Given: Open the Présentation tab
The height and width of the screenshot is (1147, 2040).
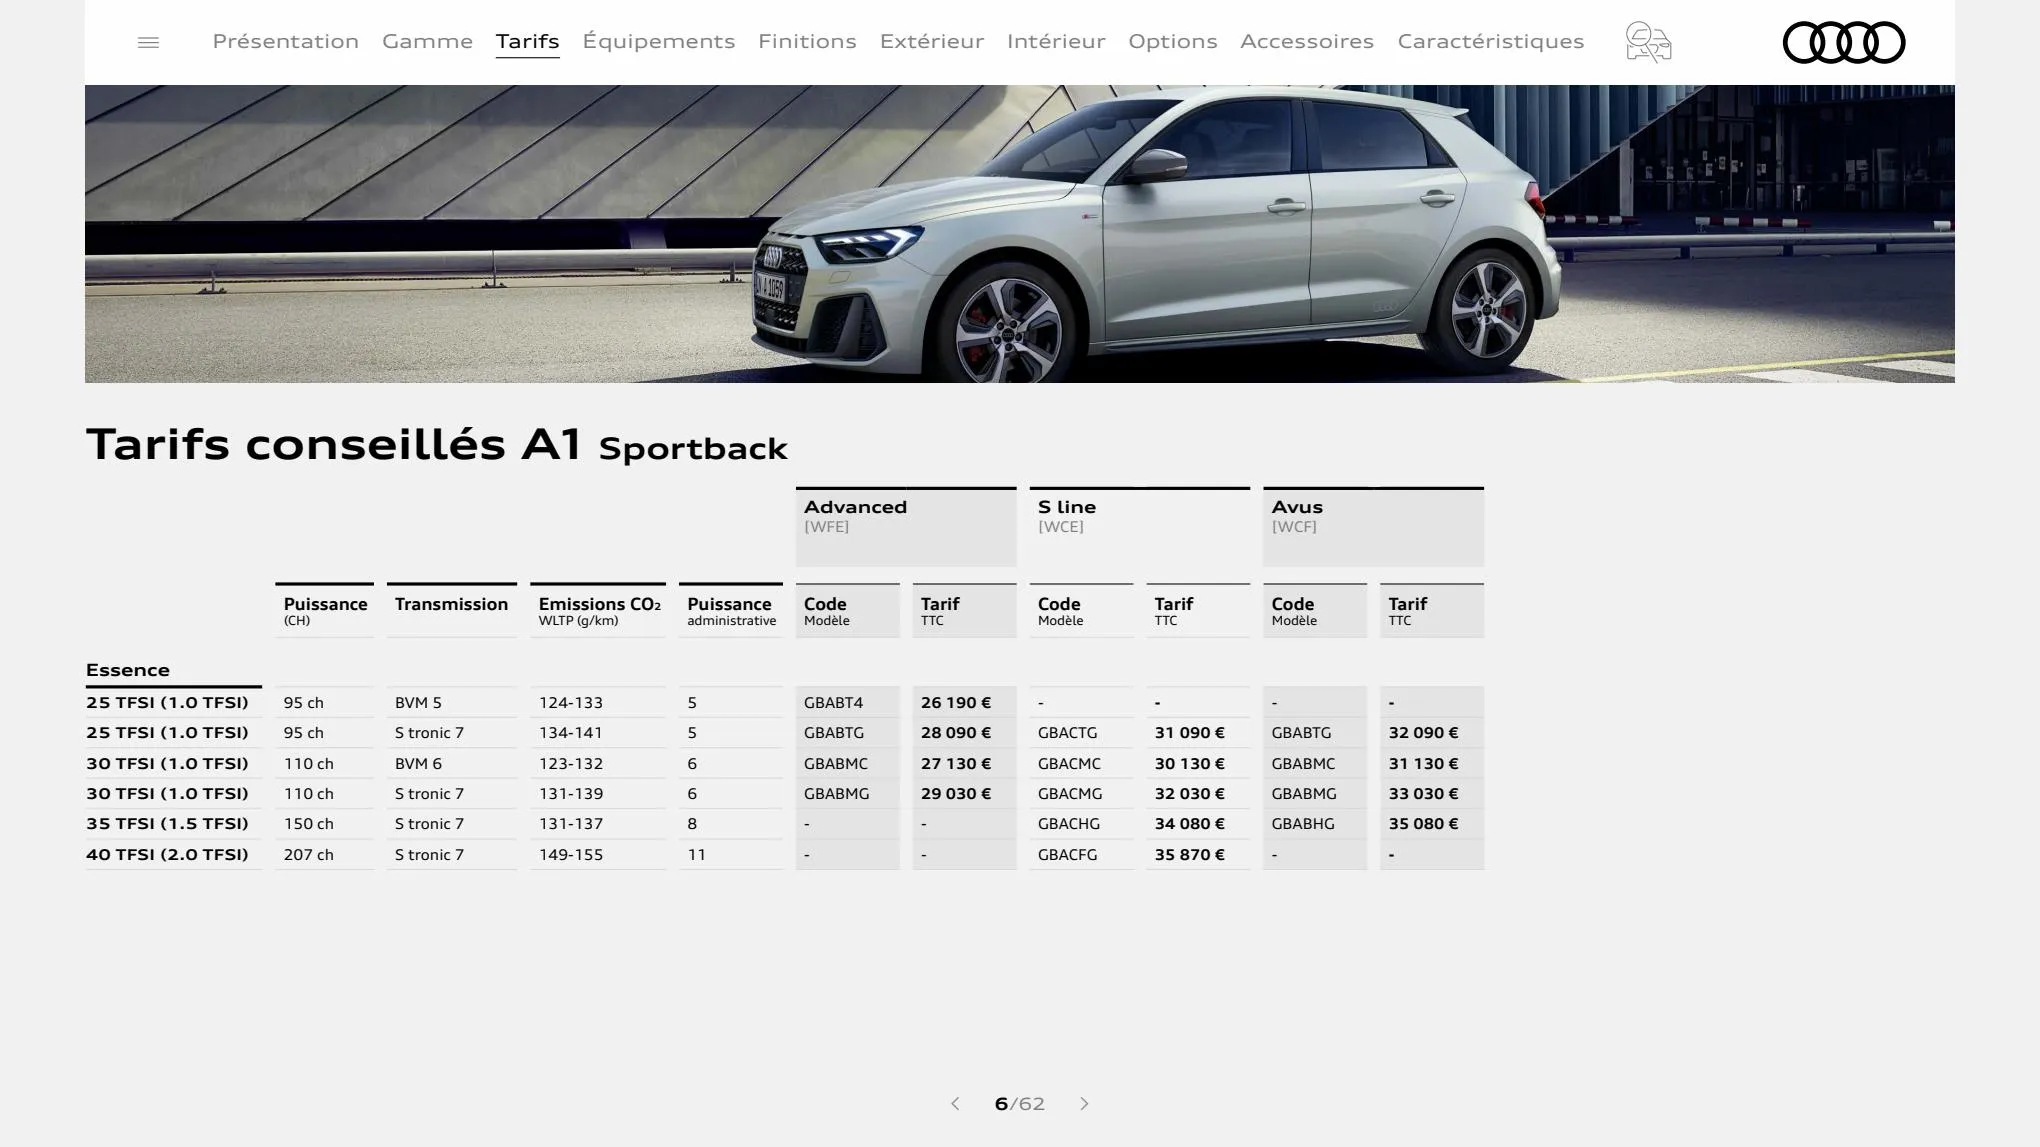Looking at the screenshot, I should (285, 41).
